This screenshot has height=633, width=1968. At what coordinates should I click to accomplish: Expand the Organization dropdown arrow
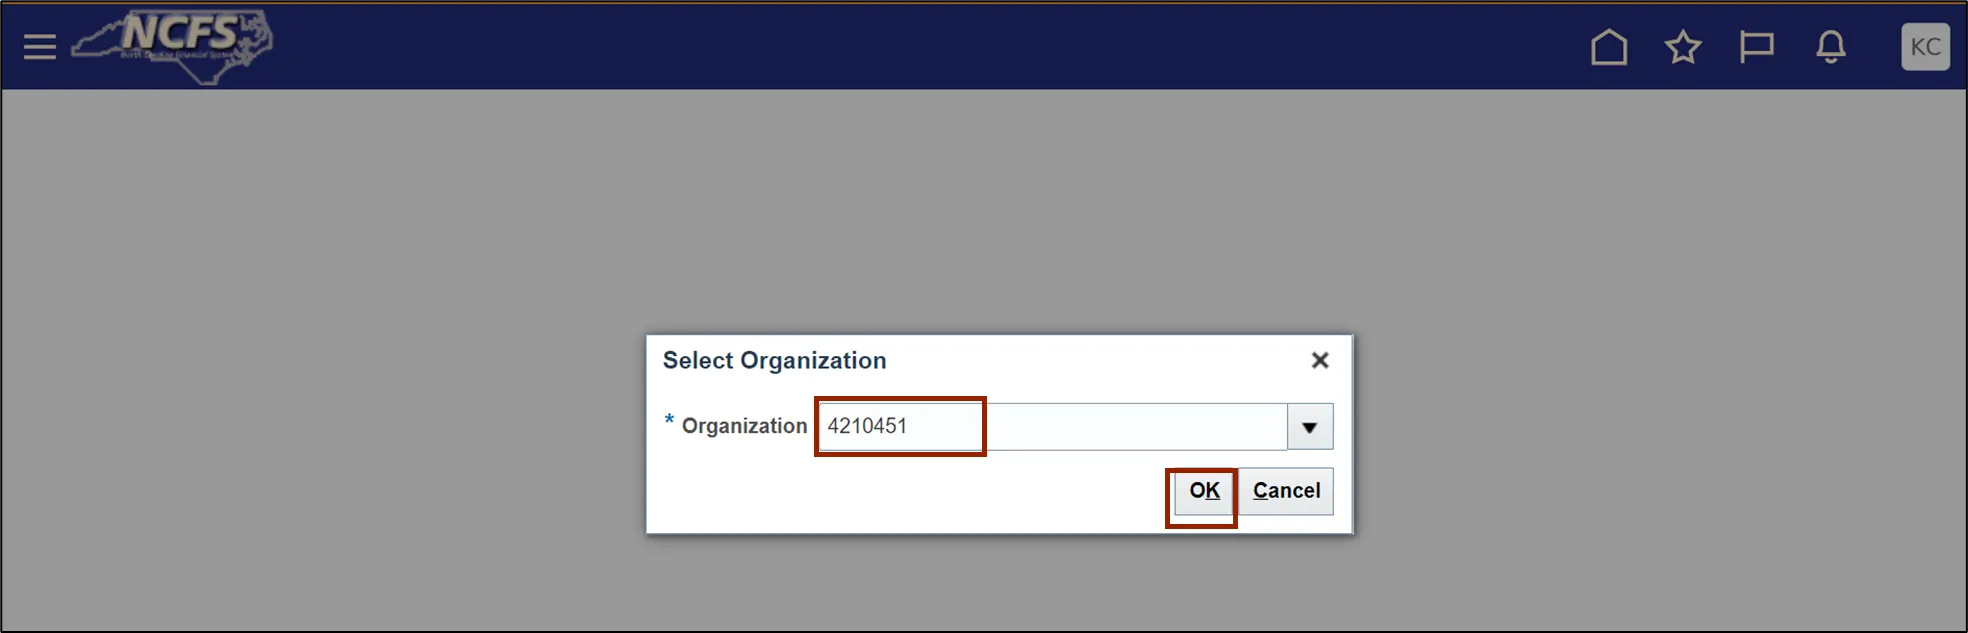pos(1310,427)
